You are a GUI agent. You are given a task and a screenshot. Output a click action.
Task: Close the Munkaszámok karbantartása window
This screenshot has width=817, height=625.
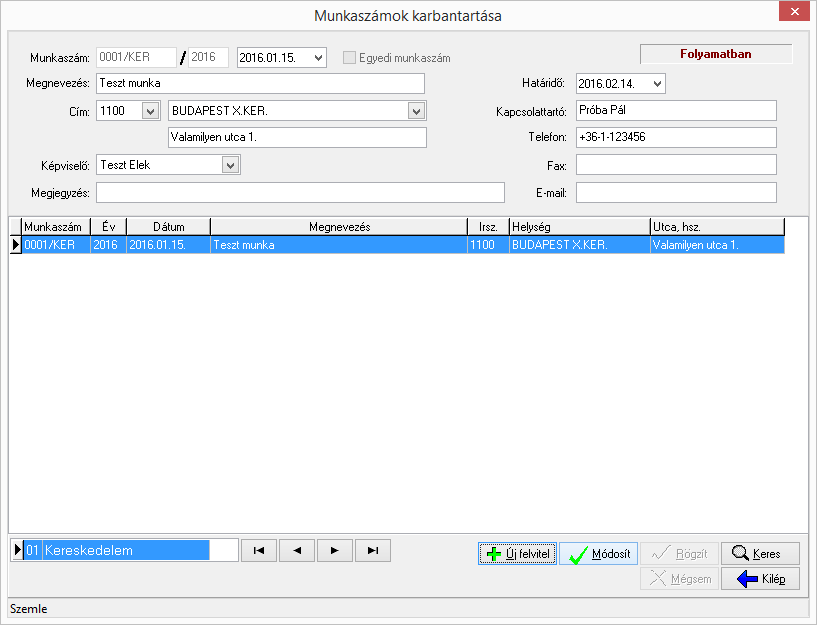tap(795, 11)
